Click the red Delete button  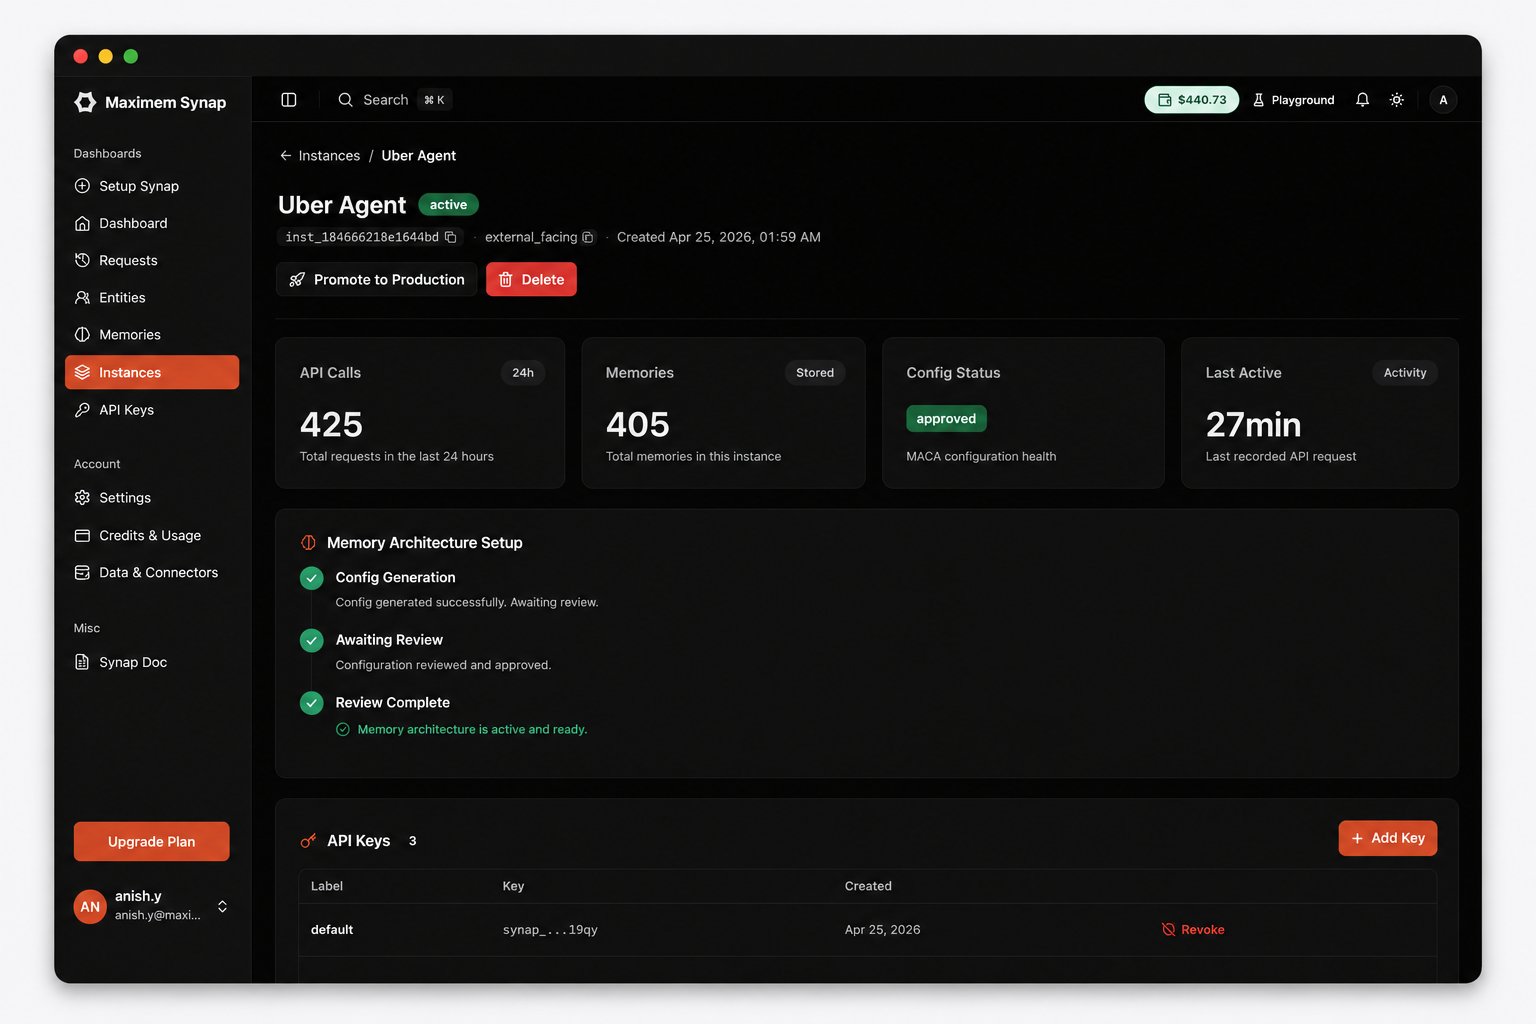(531, 280)
